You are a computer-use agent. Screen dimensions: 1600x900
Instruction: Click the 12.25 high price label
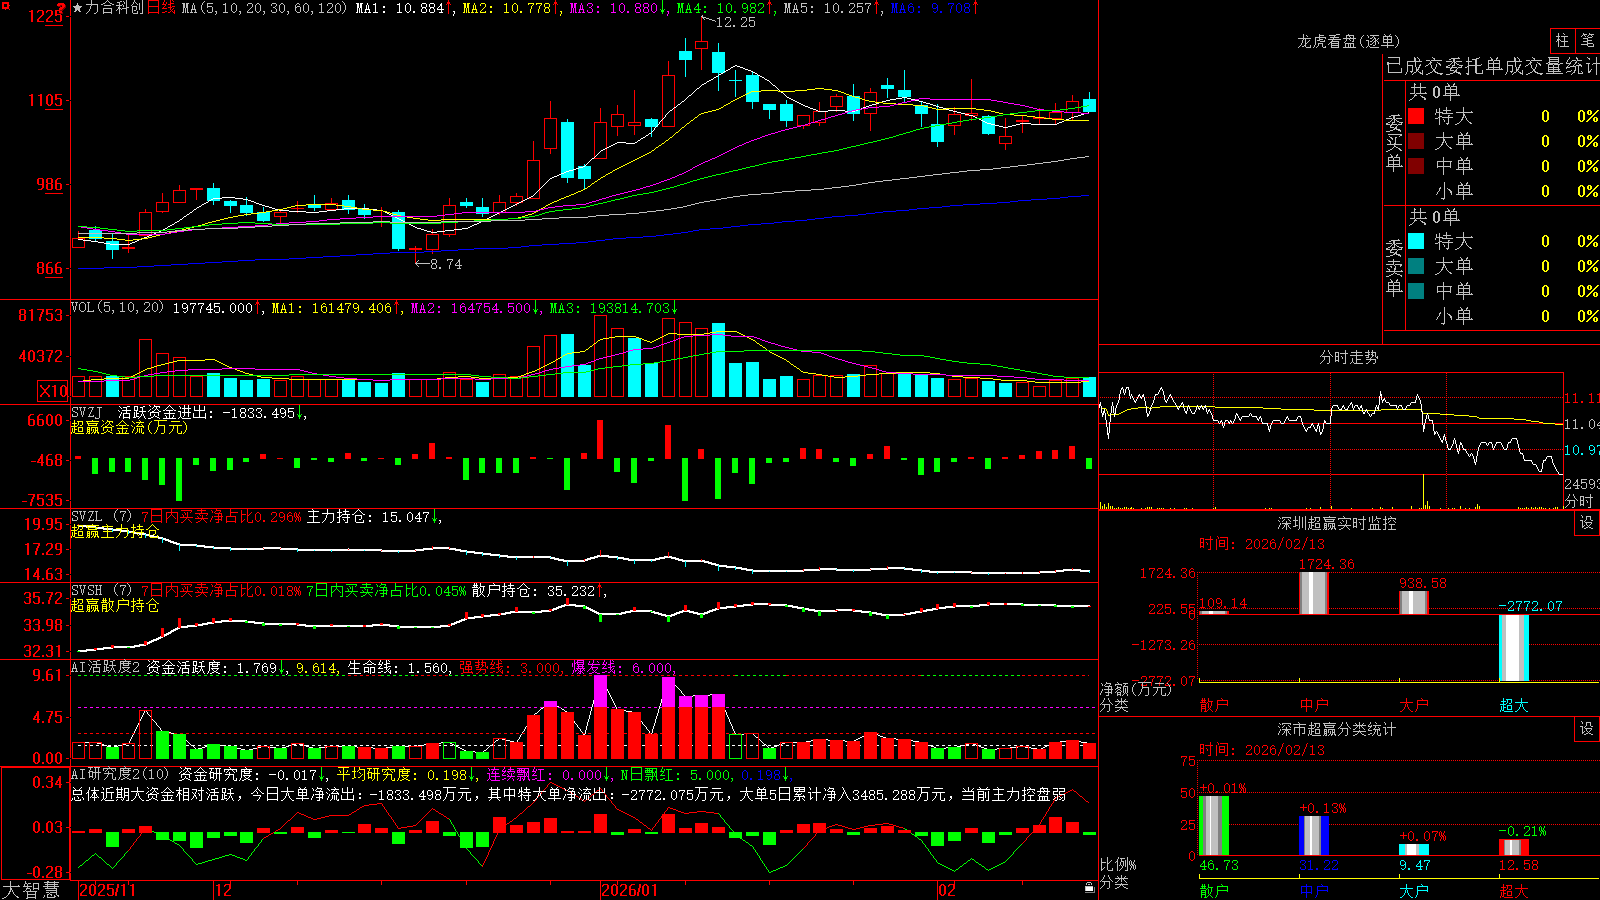click(735, 22)
